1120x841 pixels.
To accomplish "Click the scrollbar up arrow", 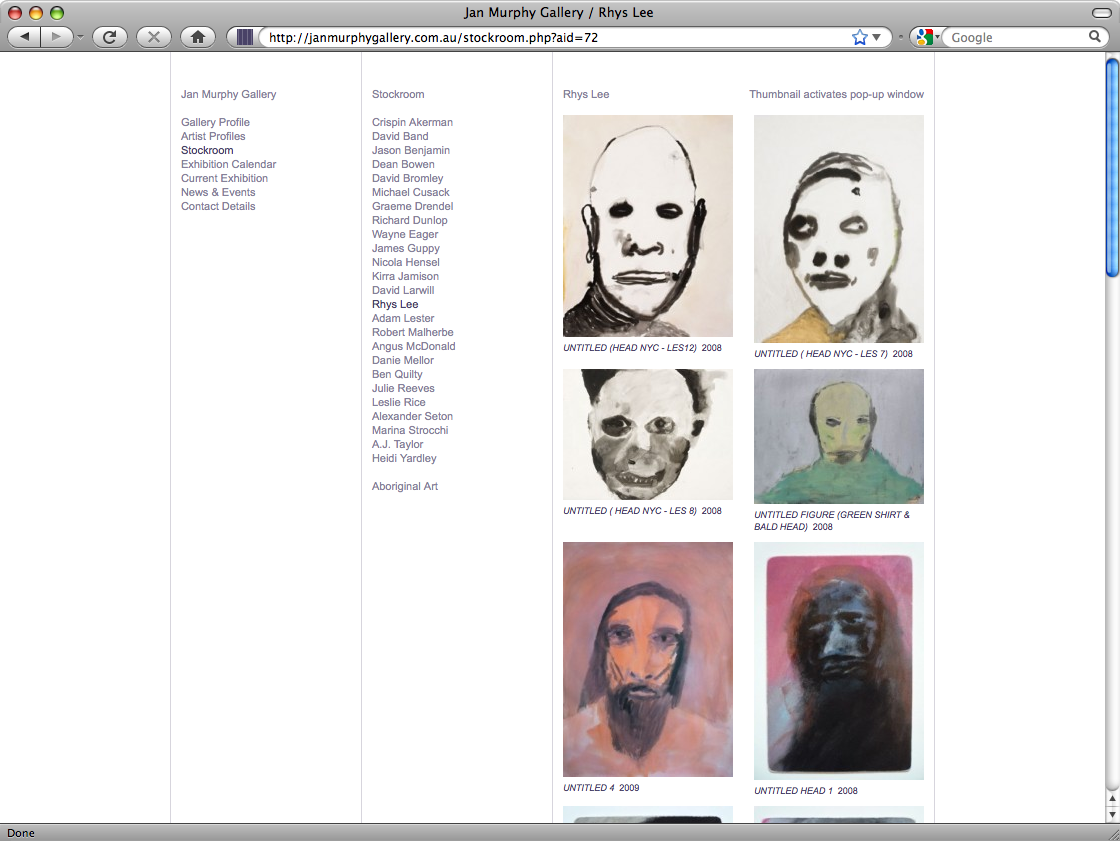I will 1112,798.
